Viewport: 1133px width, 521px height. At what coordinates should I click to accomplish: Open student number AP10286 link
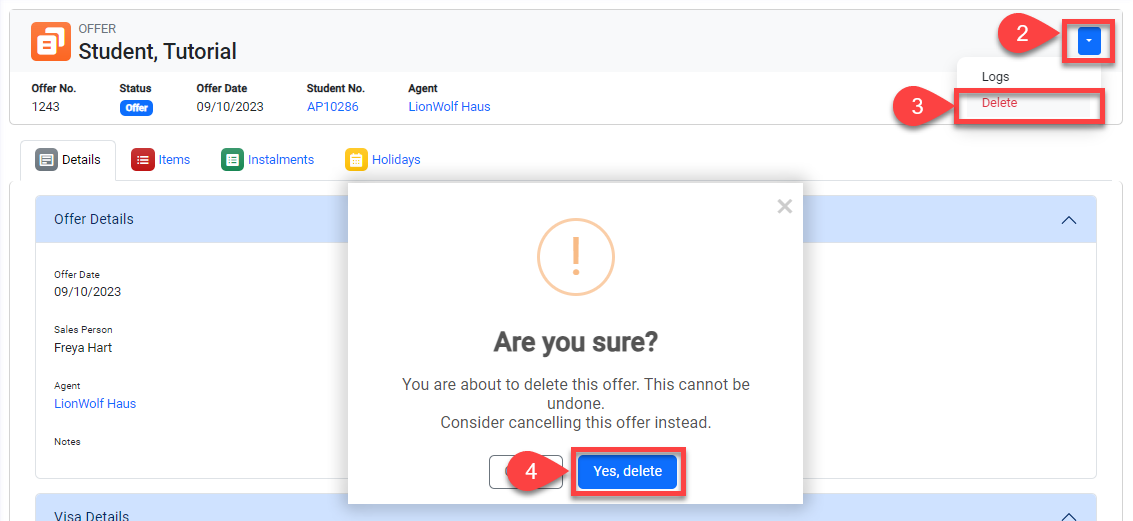pyautogui.click(x=332, y=107)
